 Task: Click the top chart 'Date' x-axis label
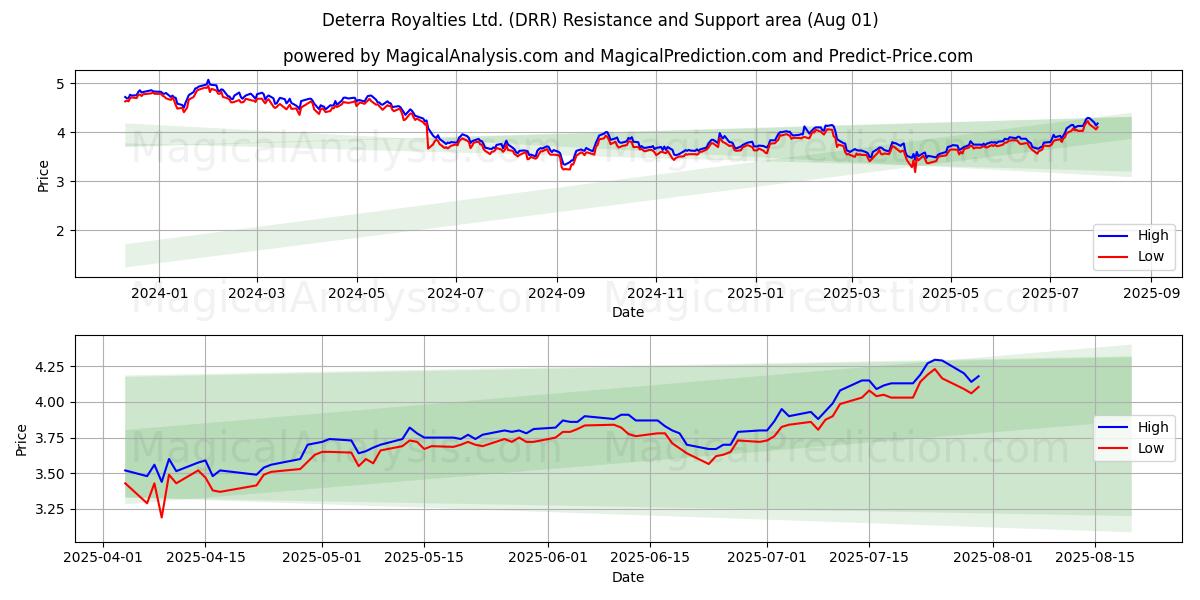pyautogui.click(x=628, y=313)
